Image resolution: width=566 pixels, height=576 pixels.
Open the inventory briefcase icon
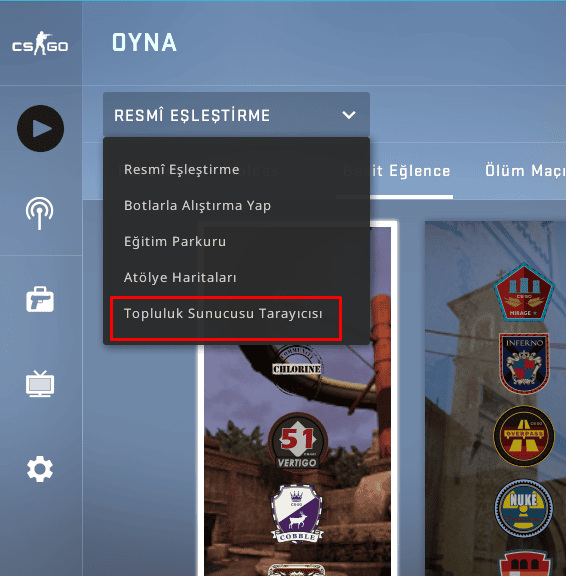40,299
